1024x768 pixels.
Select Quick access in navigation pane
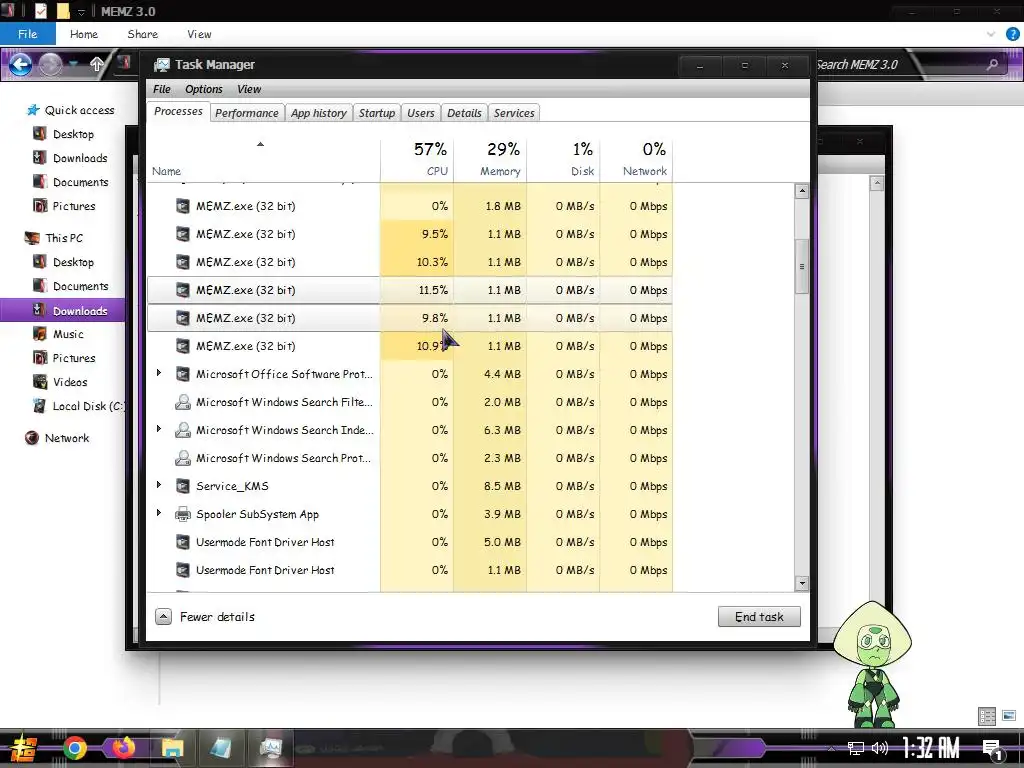click(79, 110)
